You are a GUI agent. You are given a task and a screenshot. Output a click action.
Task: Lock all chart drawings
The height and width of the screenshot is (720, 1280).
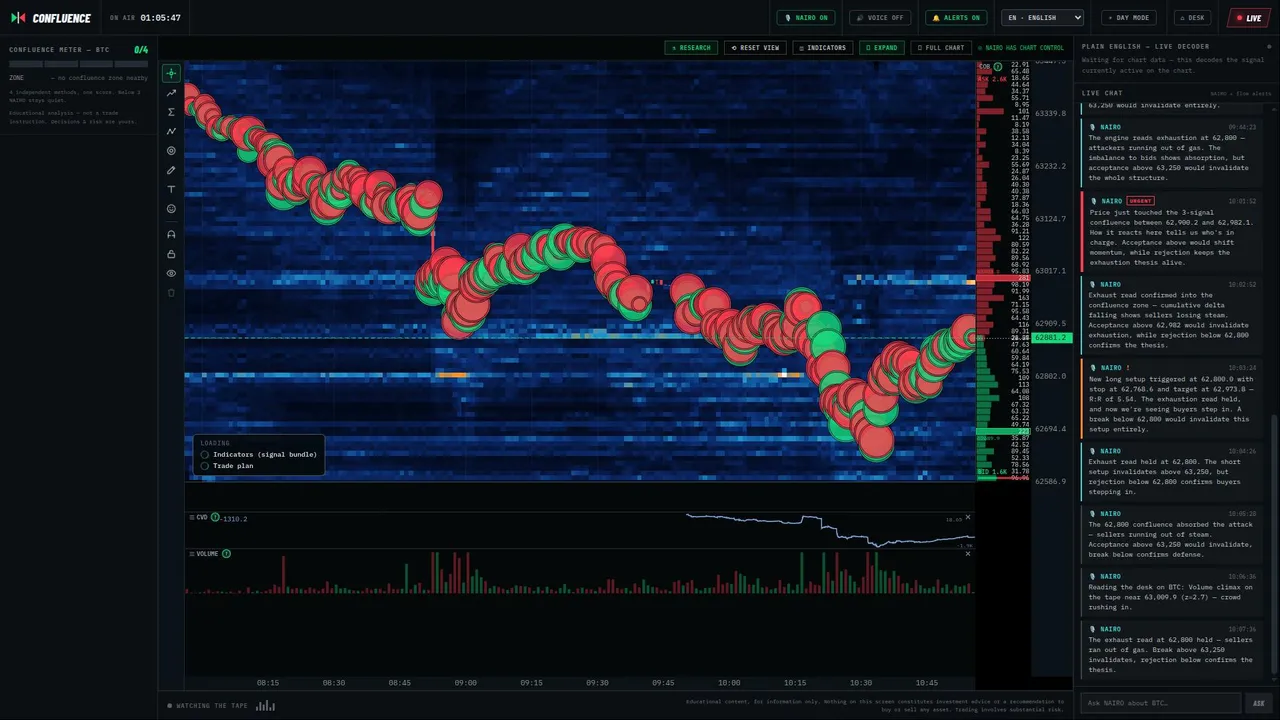pos(171,254)
